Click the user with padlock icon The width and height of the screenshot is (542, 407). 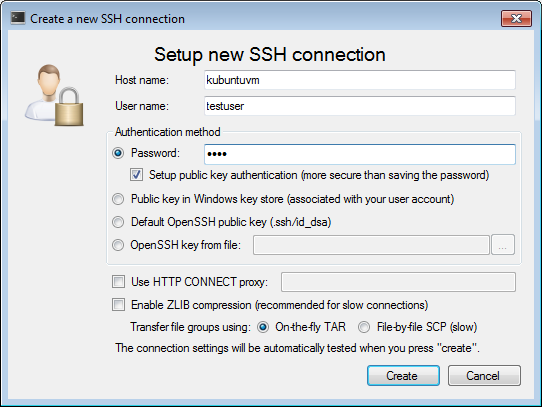pyautogui.click(x=54, y=95)
